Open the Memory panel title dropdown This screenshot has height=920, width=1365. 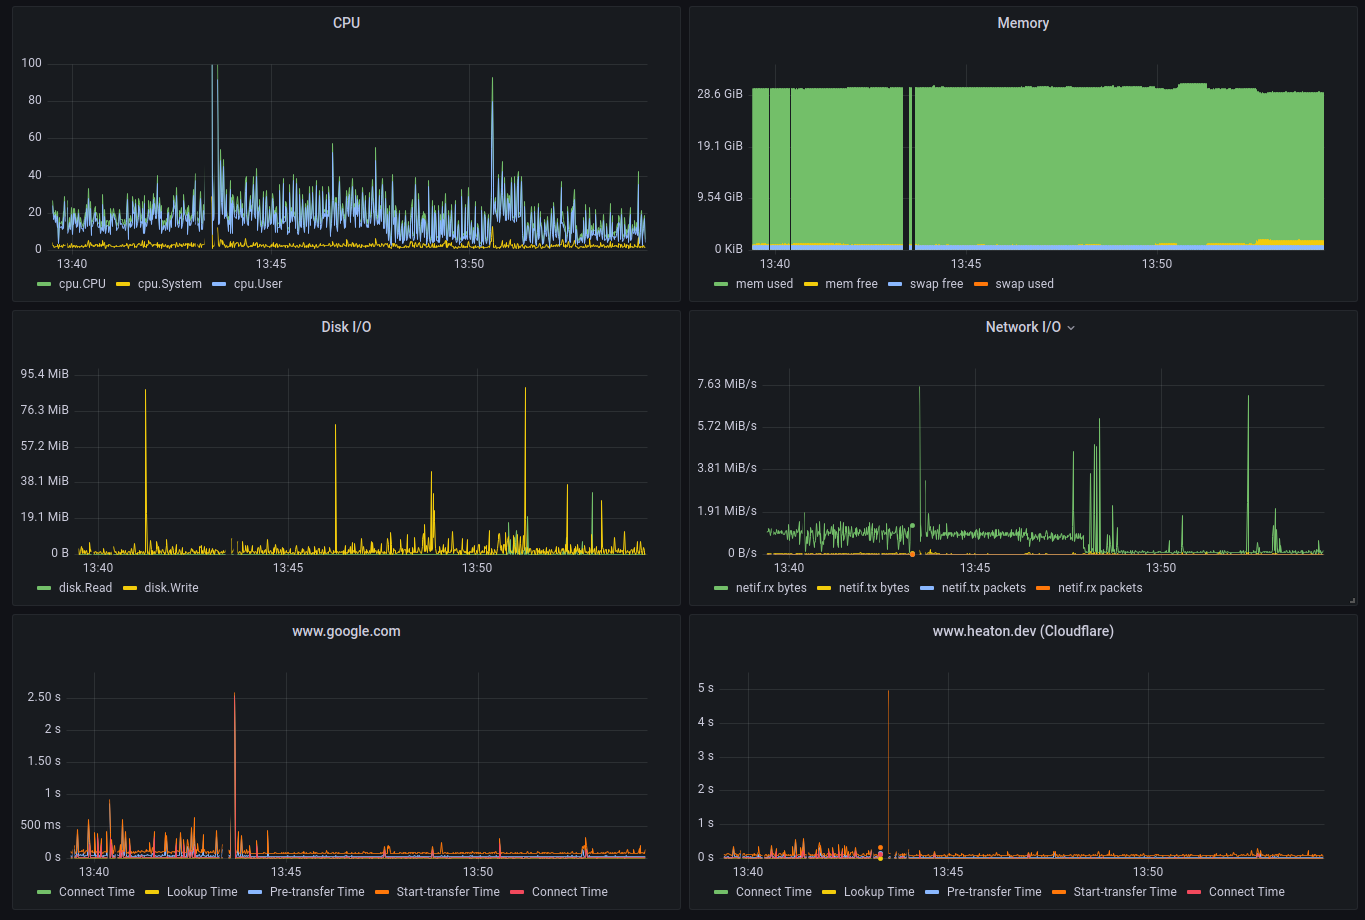[1023, 23]
